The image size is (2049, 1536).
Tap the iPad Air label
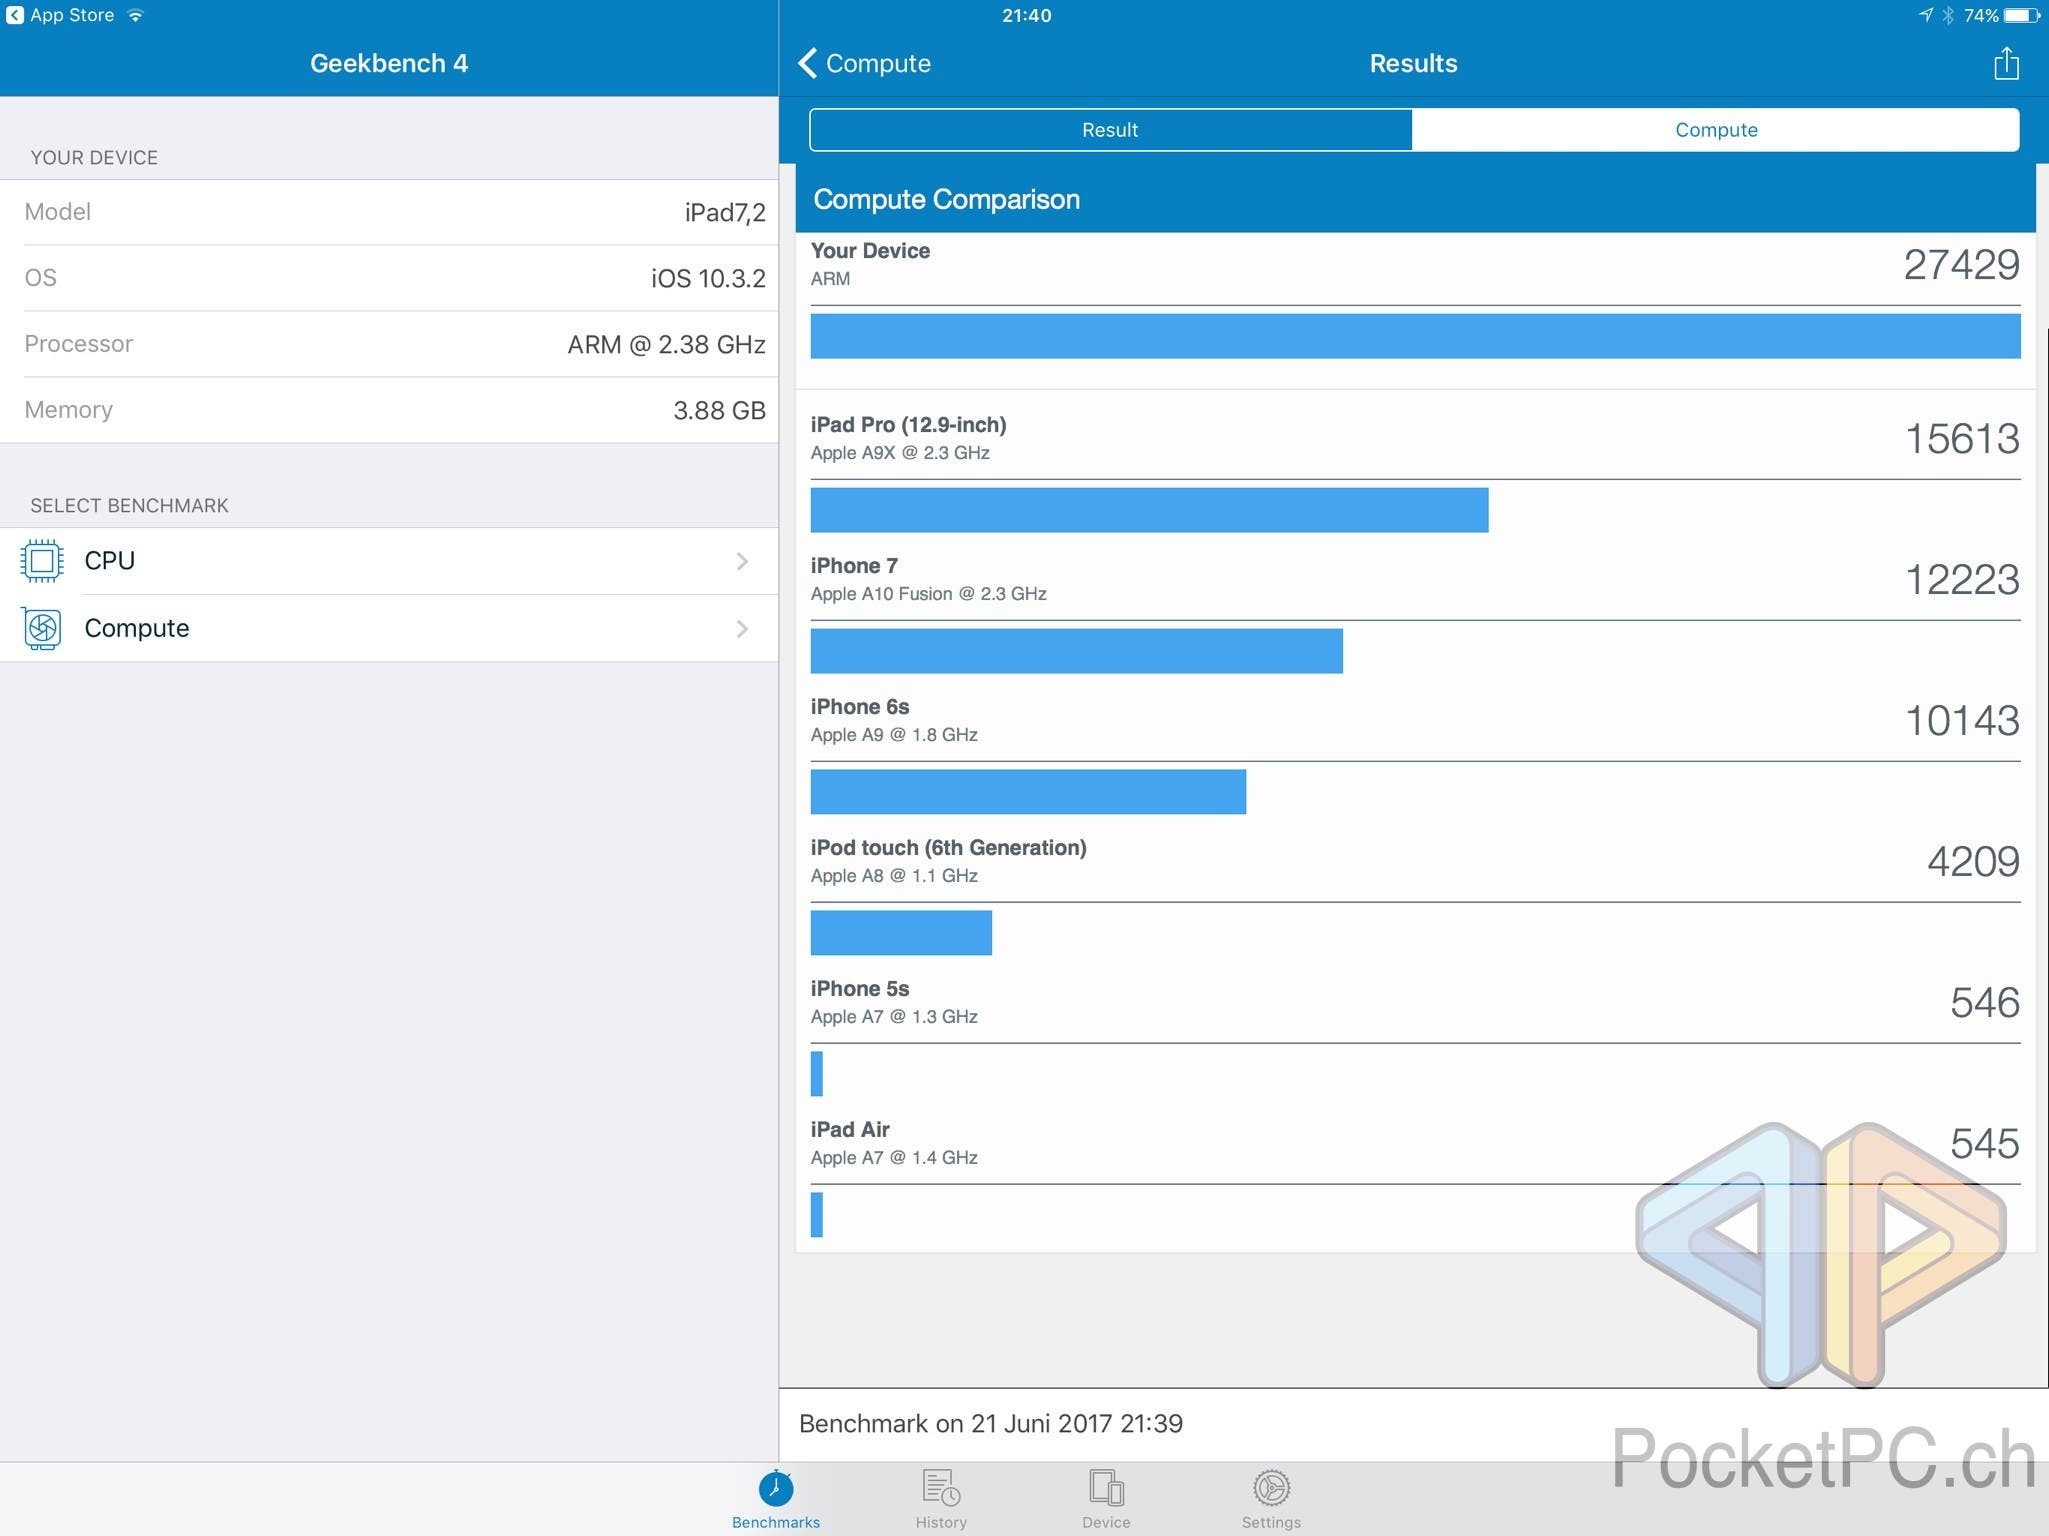tap(850, 1130)
